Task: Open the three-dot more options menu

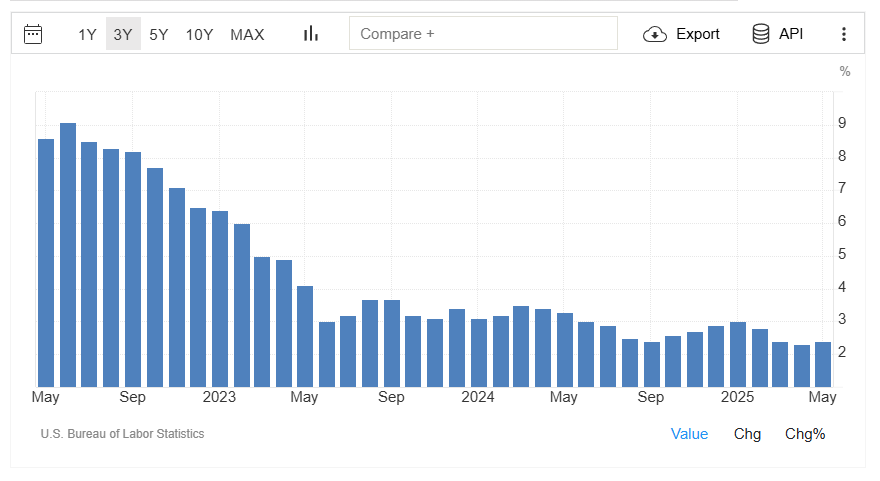Action: click(x=843, y=34)
